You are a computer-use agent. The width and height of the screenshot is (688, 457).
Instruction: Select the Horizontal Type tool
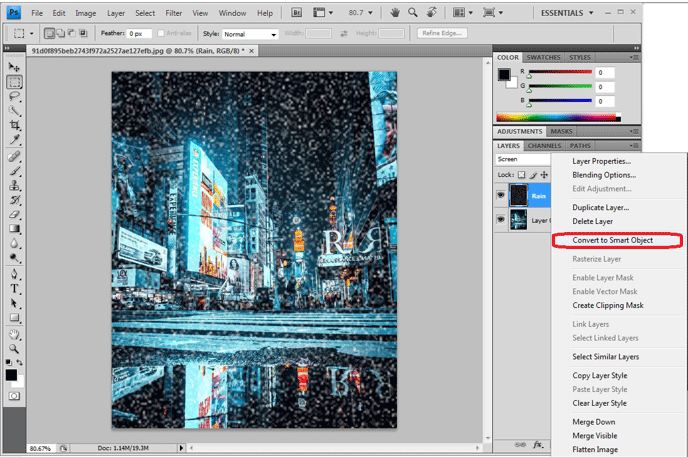click(x=14, y=288)
